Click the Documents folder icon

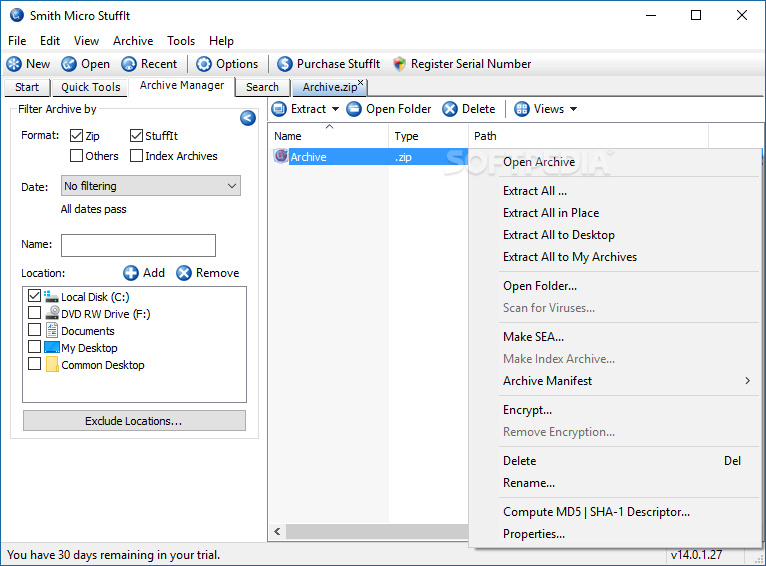pyautogui.click(x=52, y=331)
